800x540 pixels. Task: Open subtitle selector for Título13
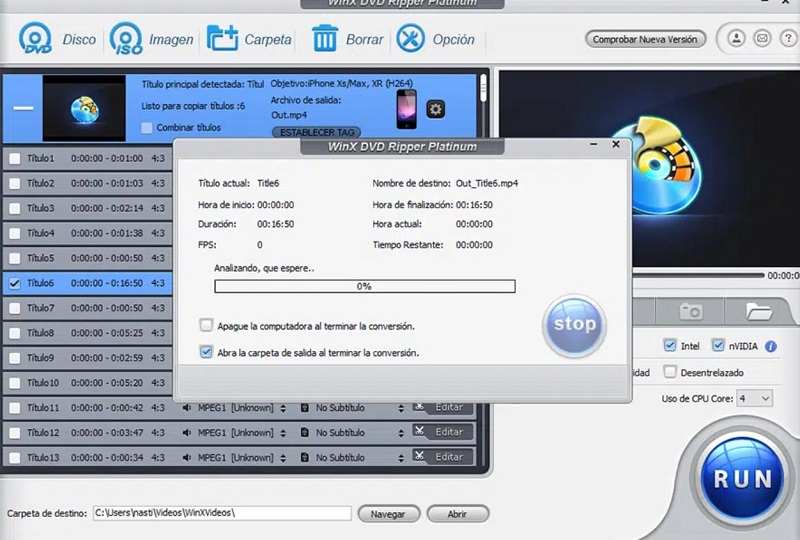tap(401, 458)
